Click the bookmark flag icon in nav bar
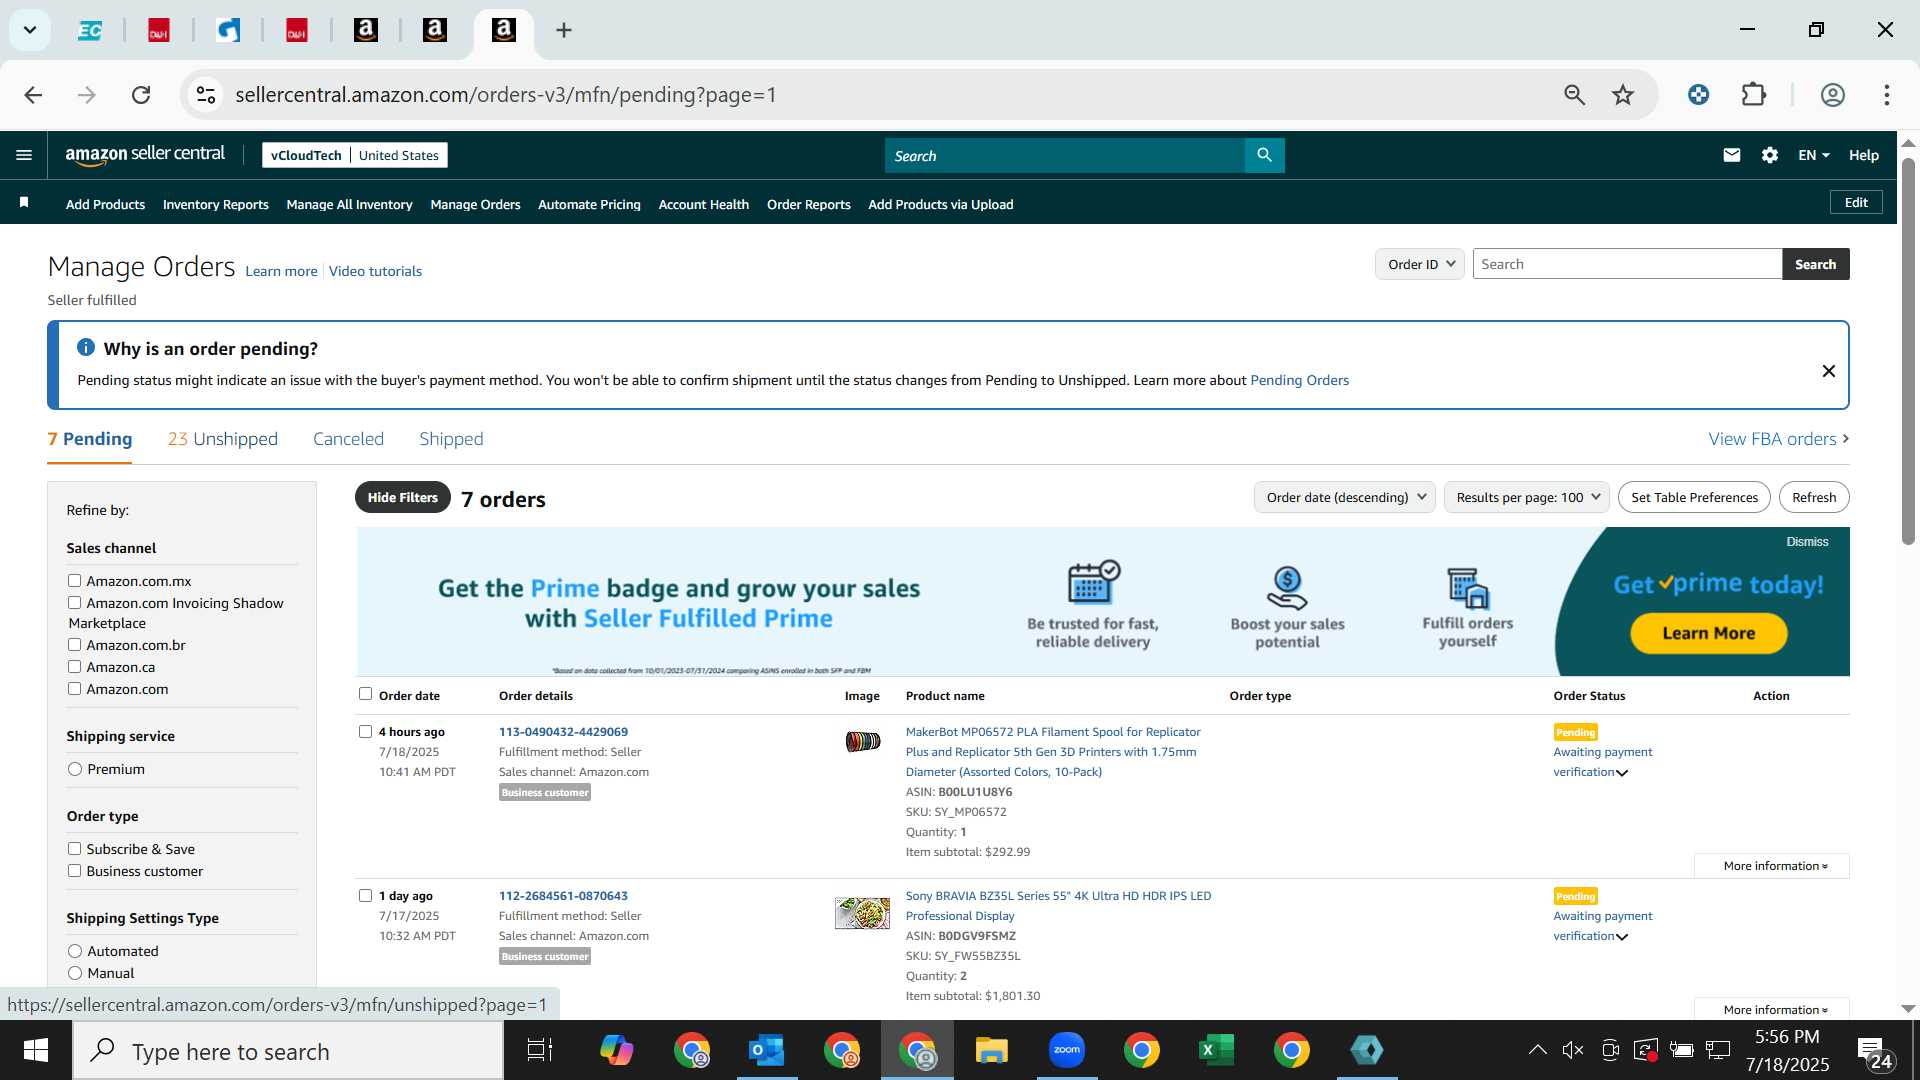Screen dimensions: 1920x1080 [x=24, y=203]
